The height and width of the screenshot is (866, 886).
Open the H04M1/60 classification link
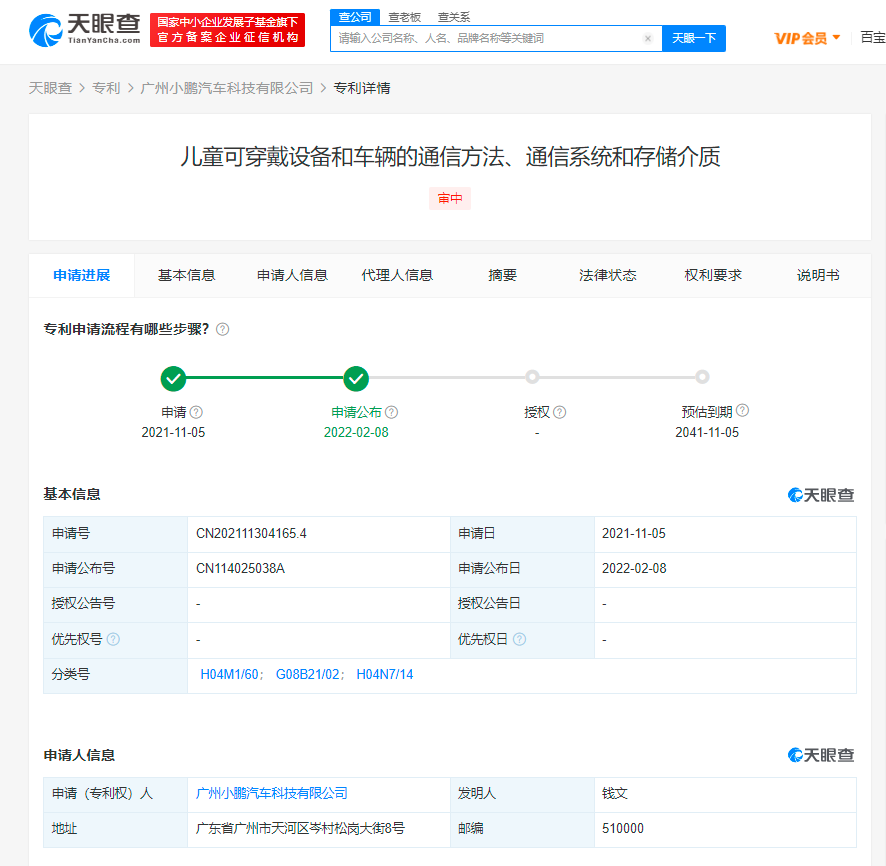click(x=231, y=675)
